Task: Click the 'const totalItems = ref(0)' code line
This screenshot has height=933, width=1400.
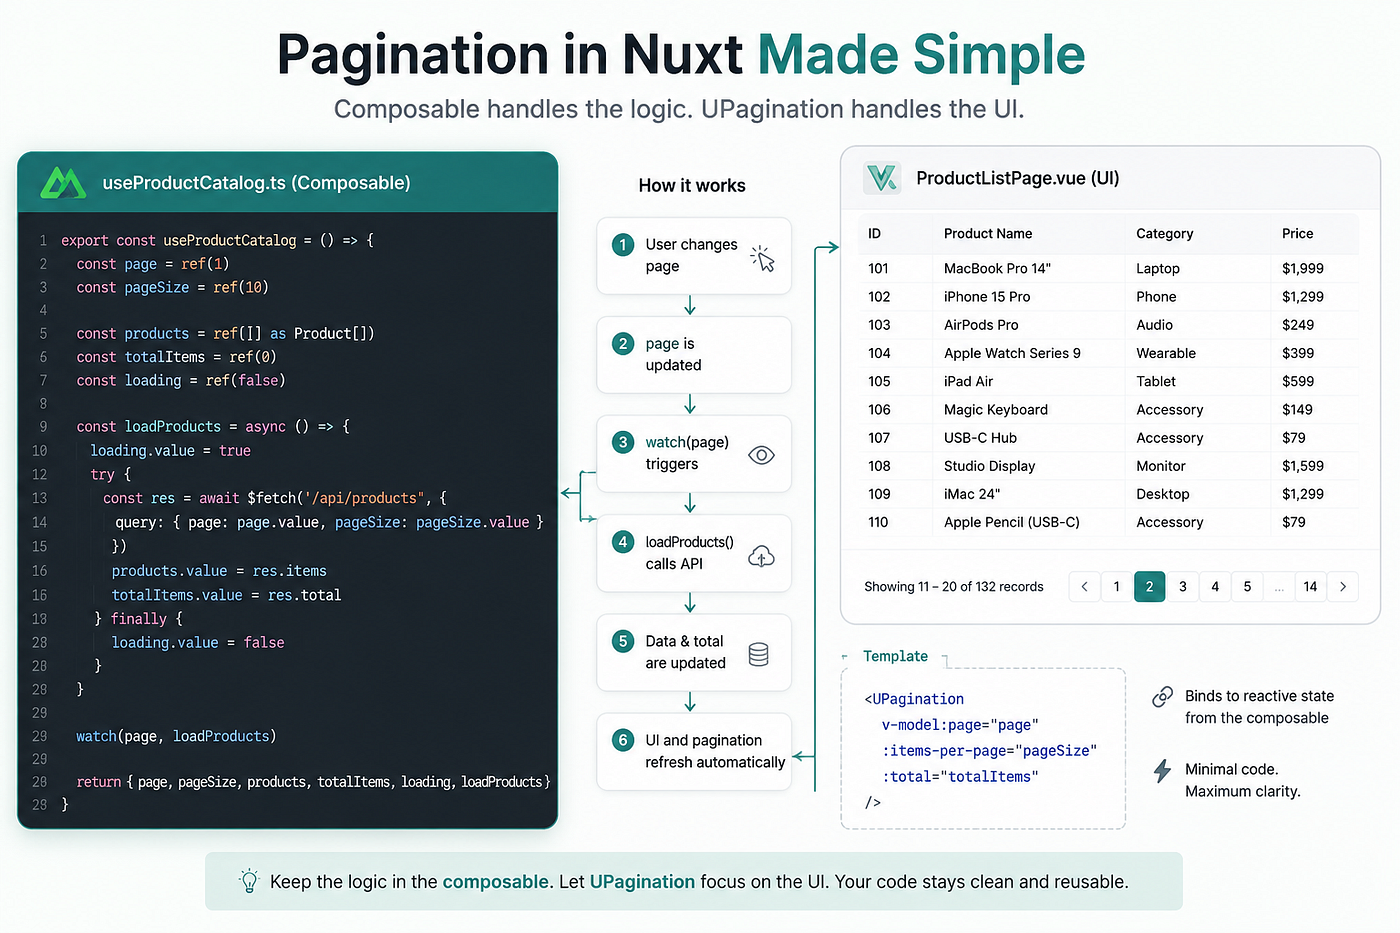Action: tap(176, 357)
